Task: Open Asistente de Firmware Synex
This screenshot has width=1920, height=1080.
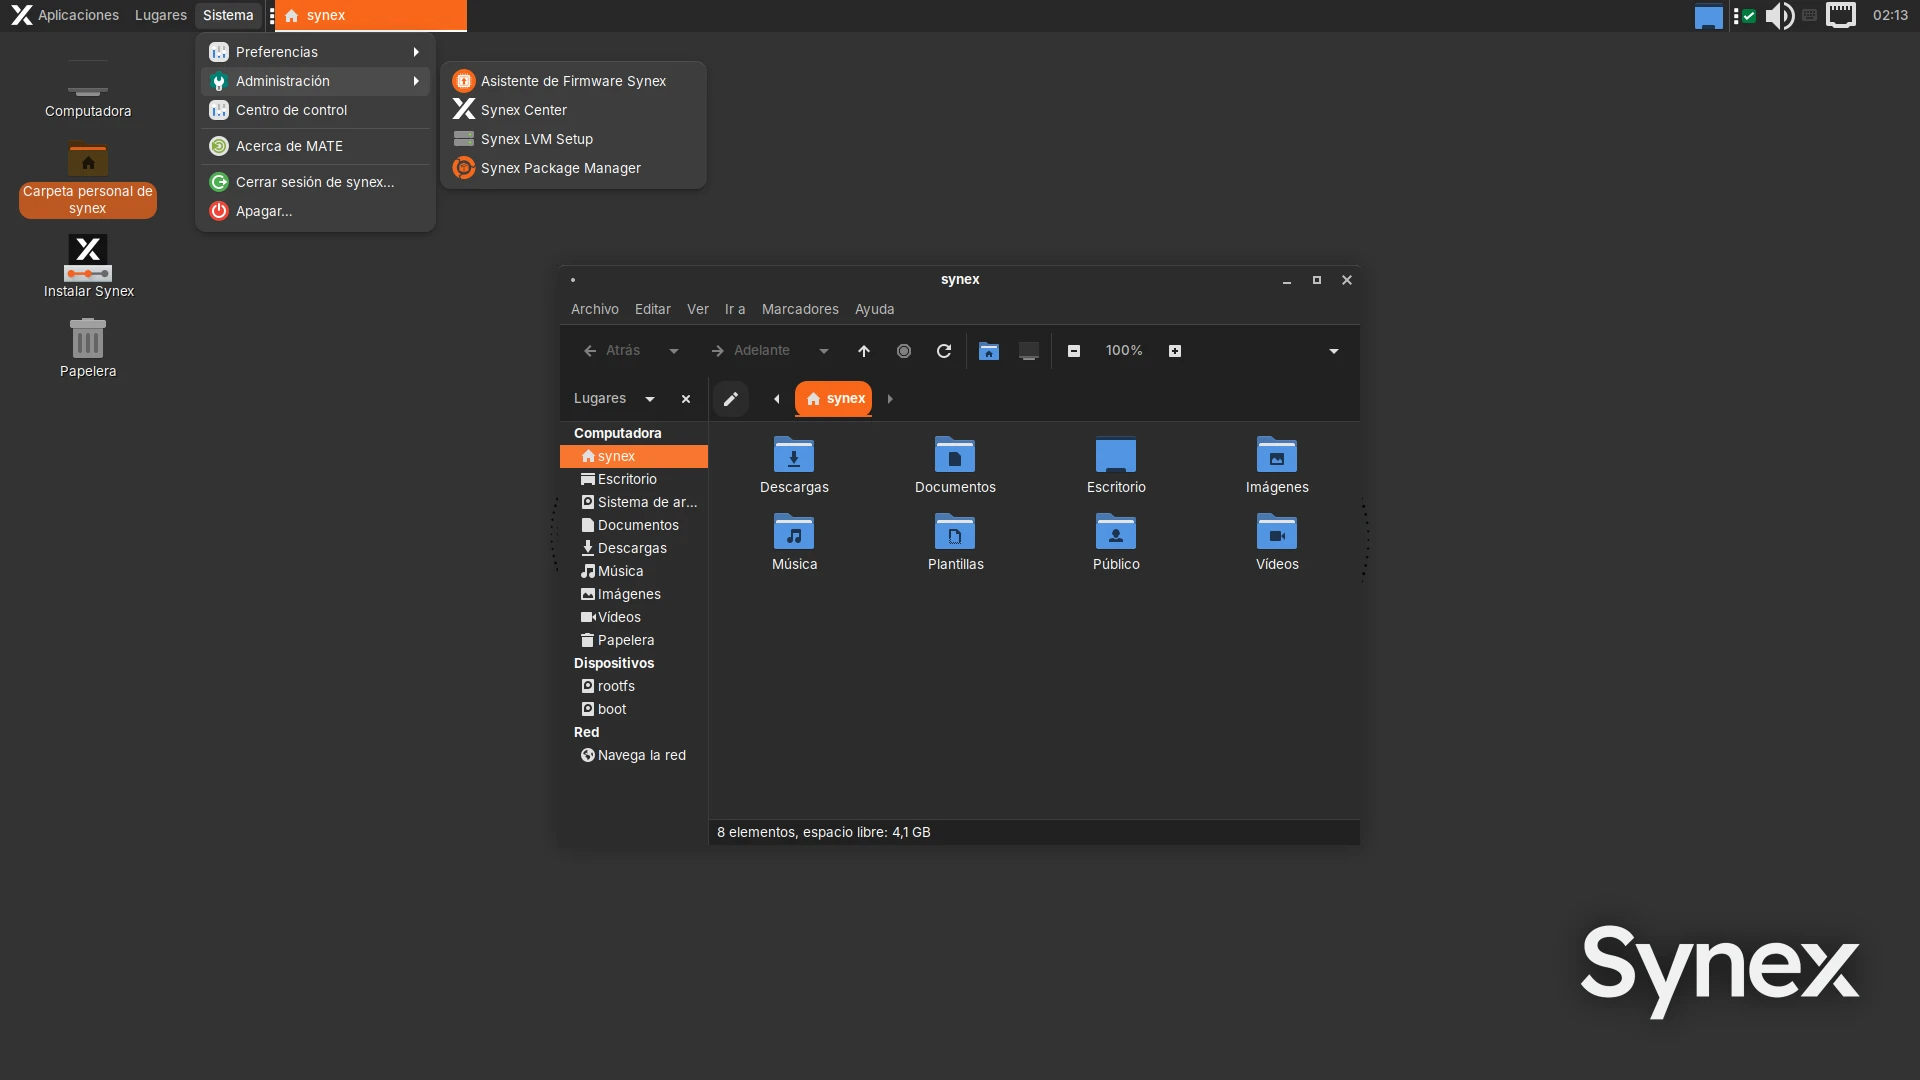Action: pyautogui.click(x=574, y=81)
